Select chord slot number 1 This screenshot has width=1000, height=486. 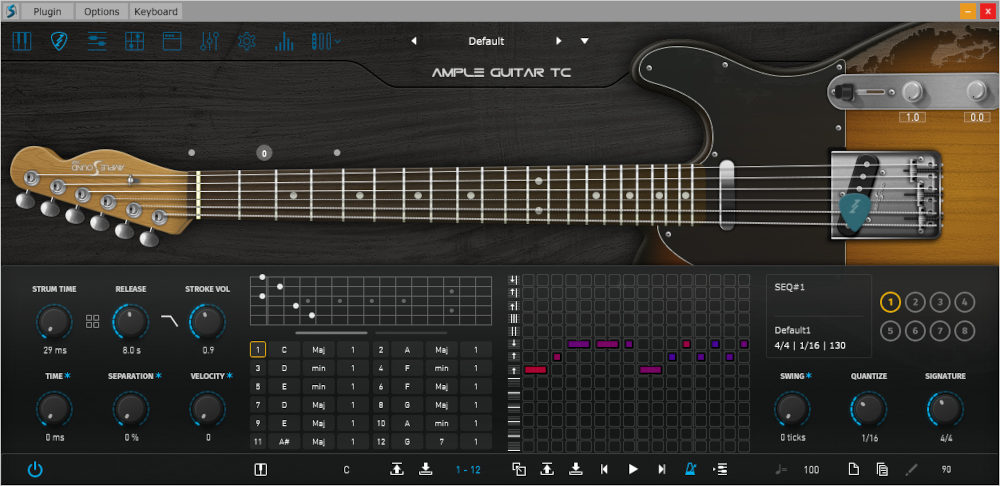pos(258,350)
